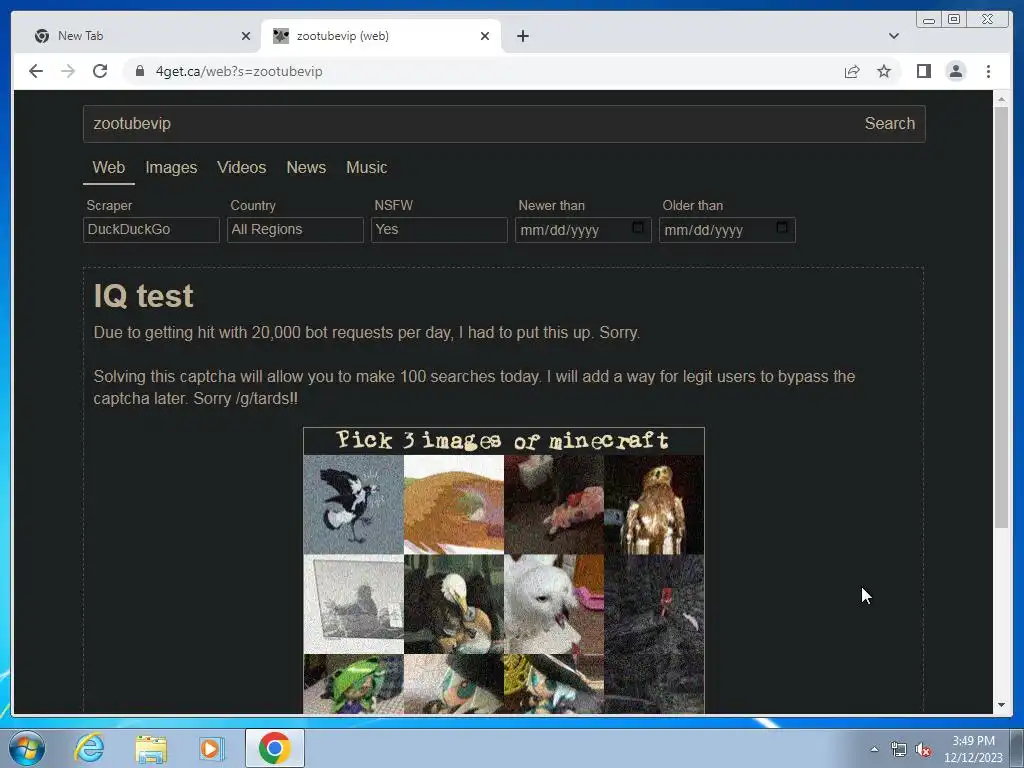Select the flying magpie captcha image
Screen dimensions: 1024x768
click(x=353, y=504)
